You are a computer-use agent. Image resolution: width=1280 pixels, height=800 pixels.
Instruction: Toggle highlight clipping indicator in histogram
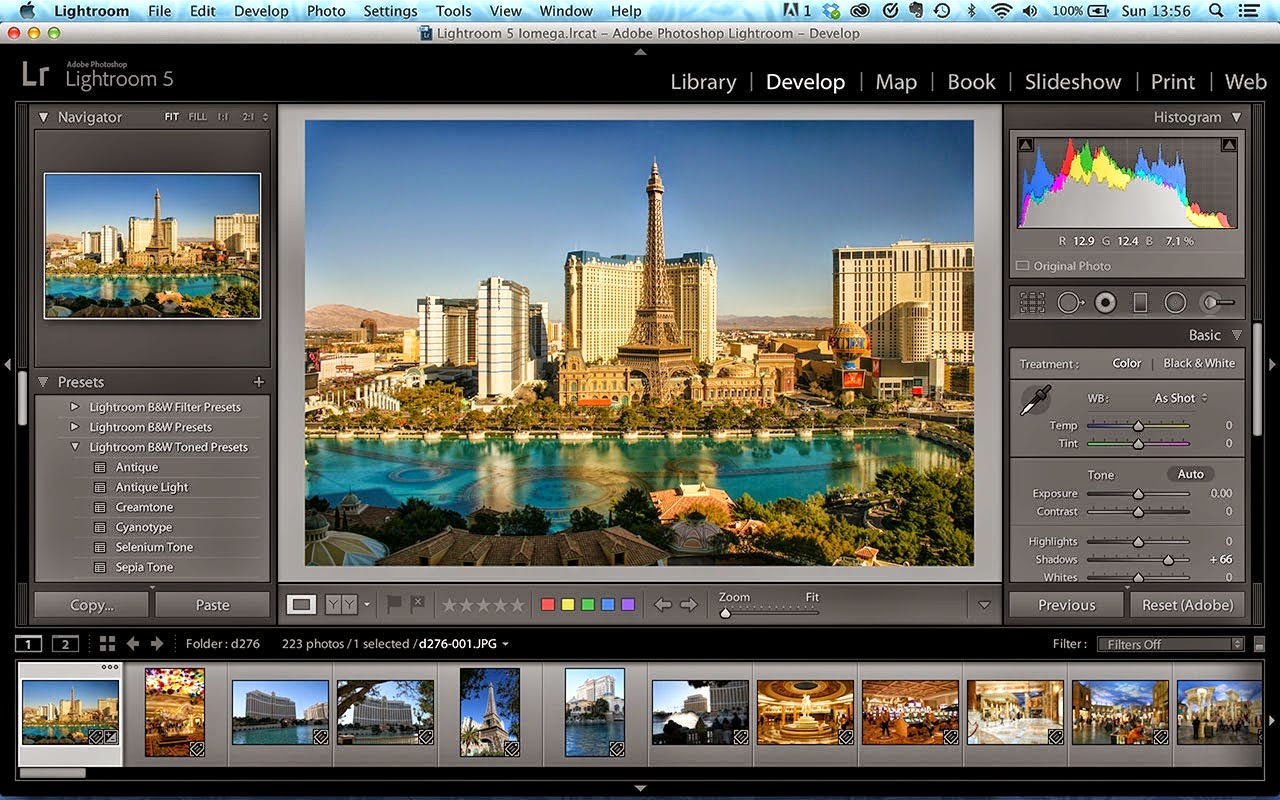point(1229,145)
